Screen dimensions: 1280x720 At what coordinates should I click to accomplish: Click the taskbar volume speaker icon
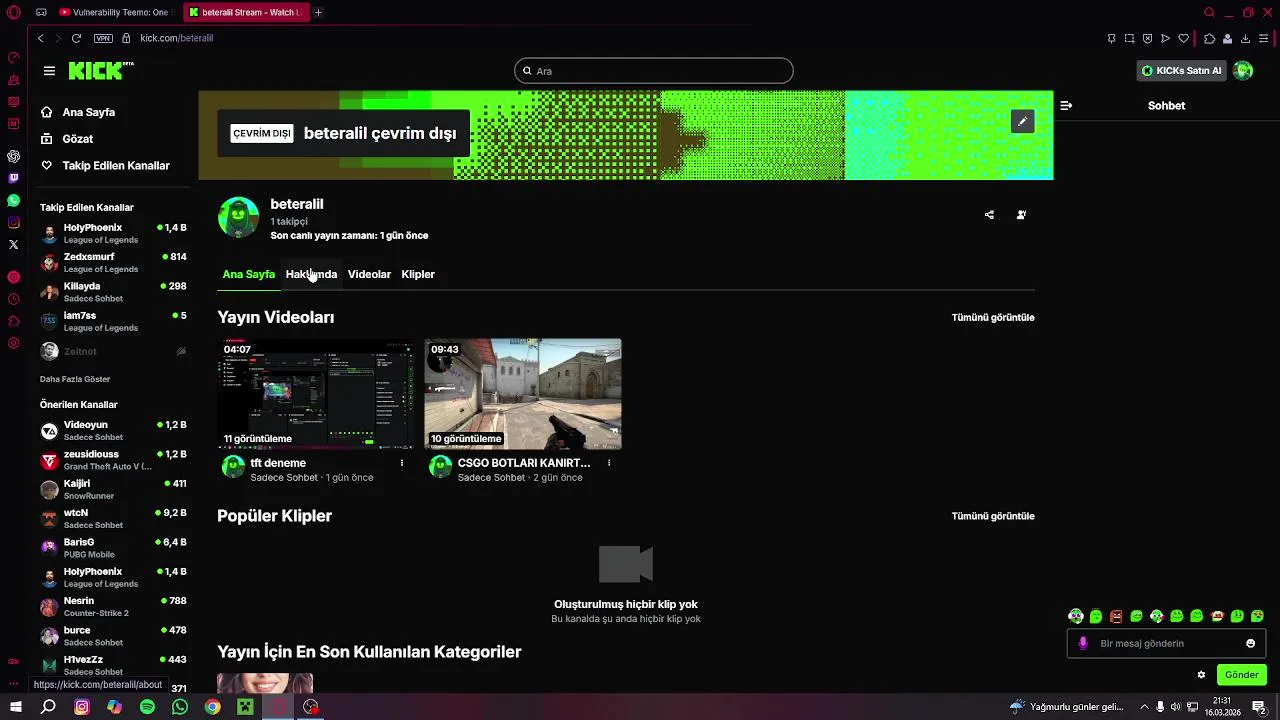pos(1177,707)
